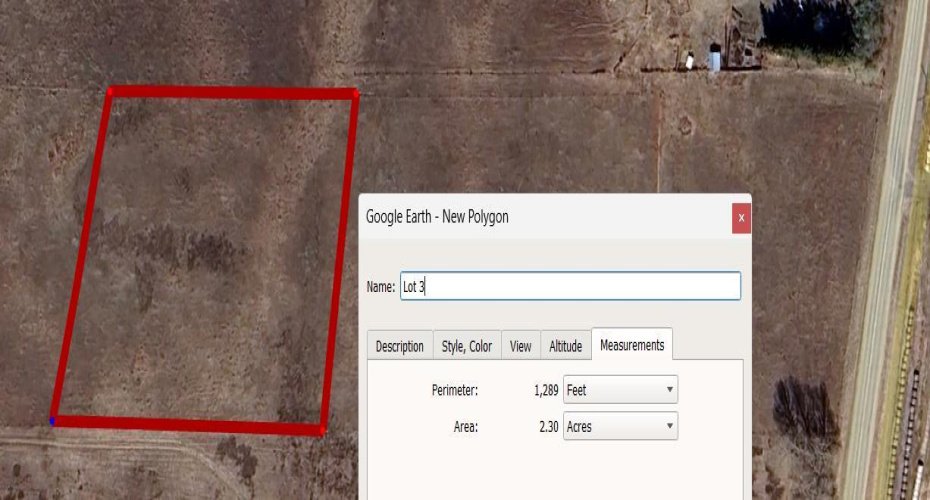
Task: Switch to the Description tab
Action: [x=399, y=346]
